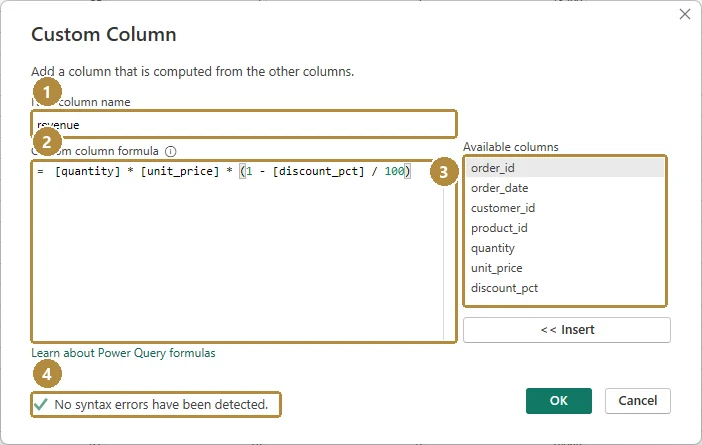Select quantity in Available columns list
Screen dimensions: 702x445
point(565,248)
